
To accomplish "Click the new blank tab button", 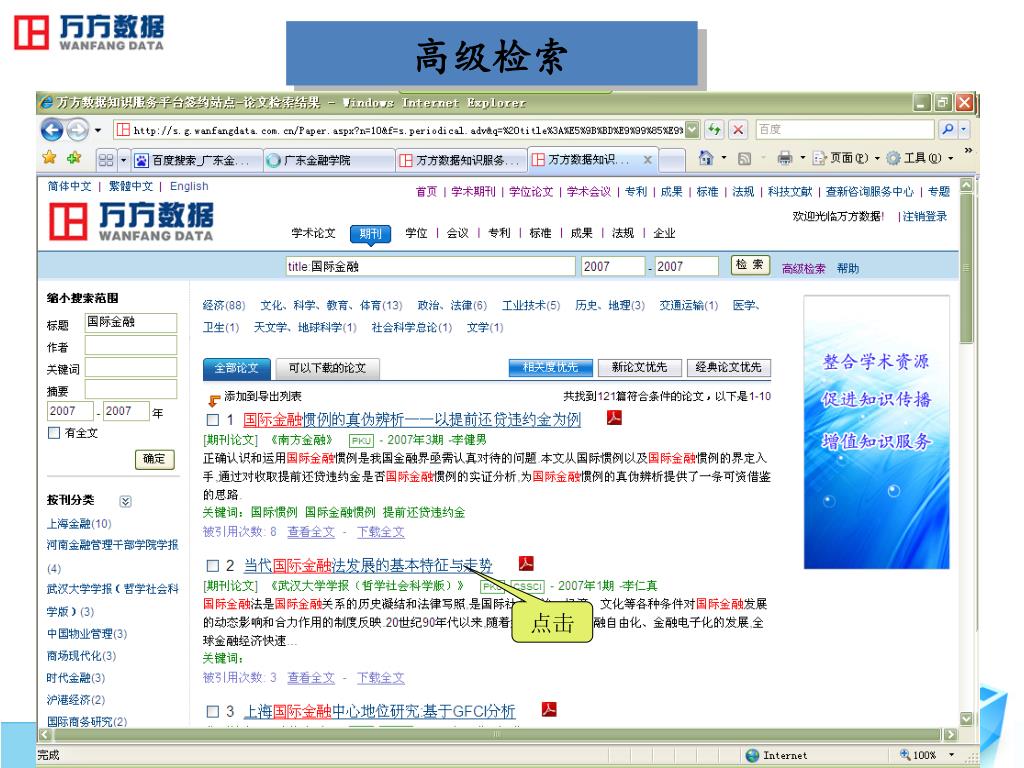I will tap(673, 160).
